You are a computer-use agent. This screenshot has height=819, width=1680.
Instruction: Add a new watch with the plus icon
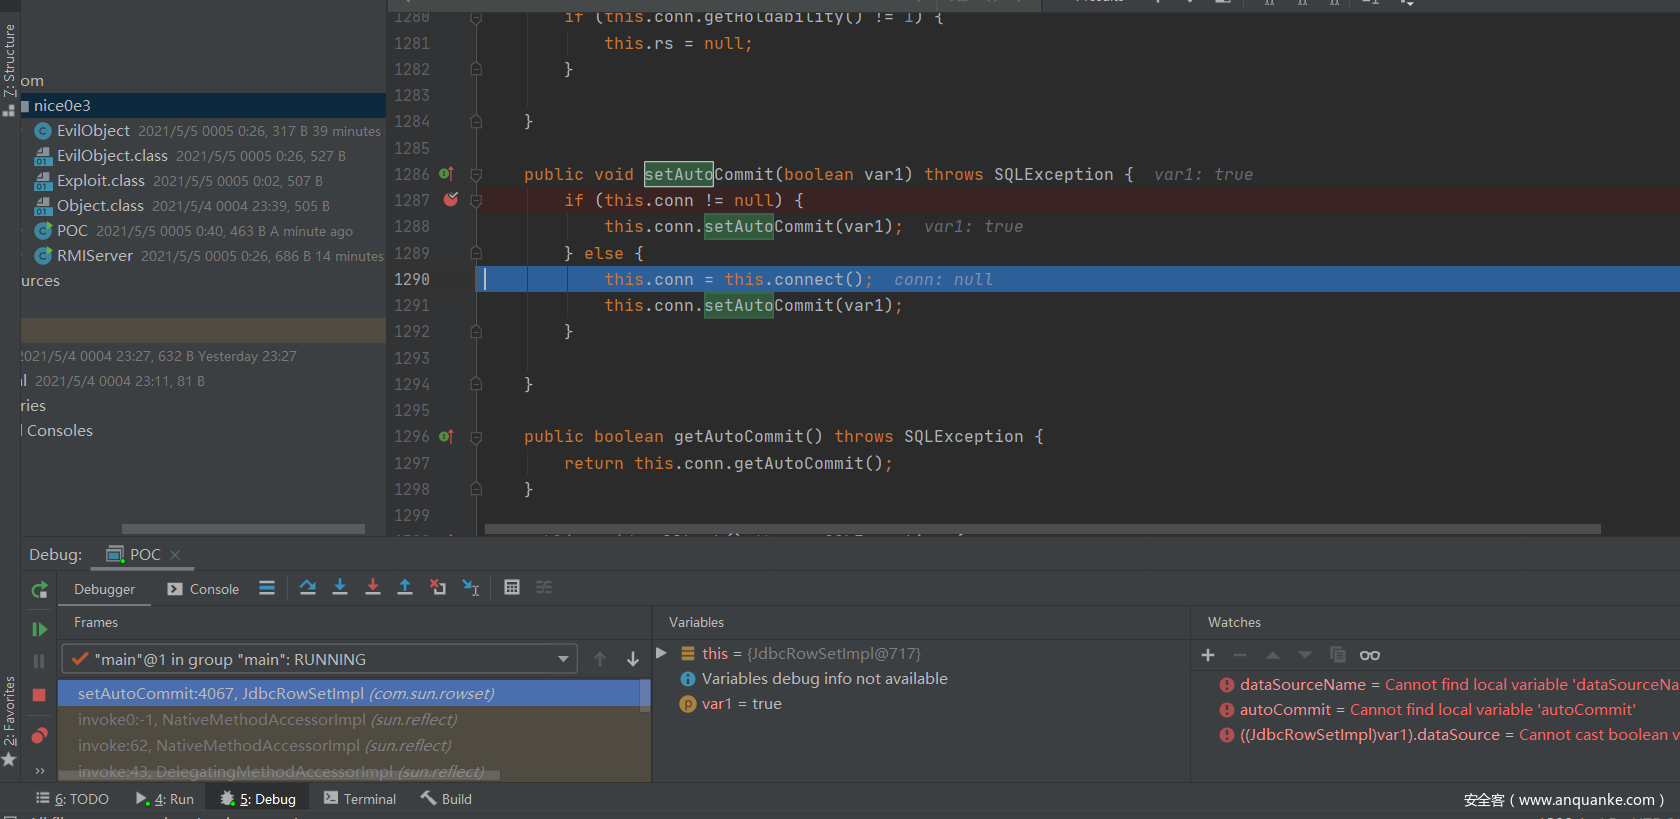[1208, 655]
